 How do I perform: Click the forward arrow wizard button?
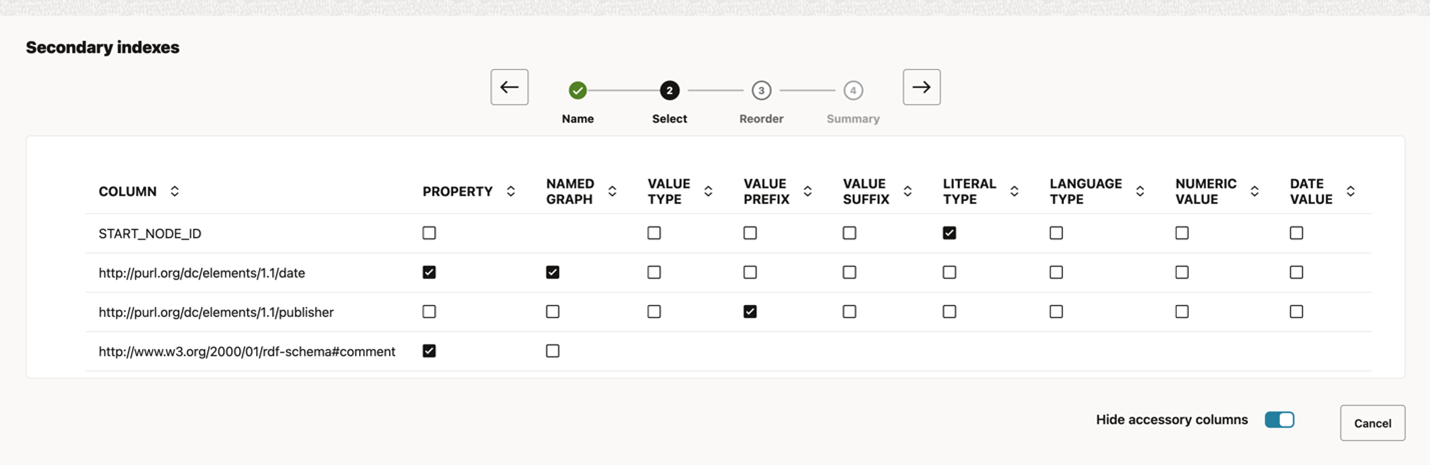point(921,88)
